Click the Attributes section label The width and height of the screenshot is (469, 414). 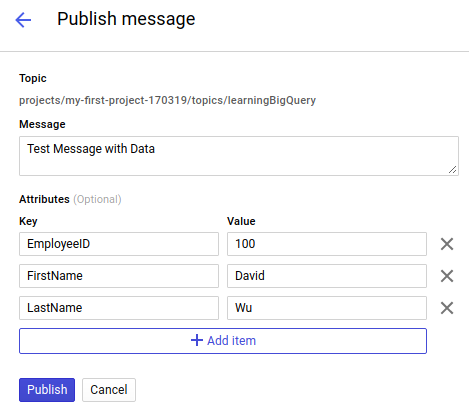click(44, 199)
